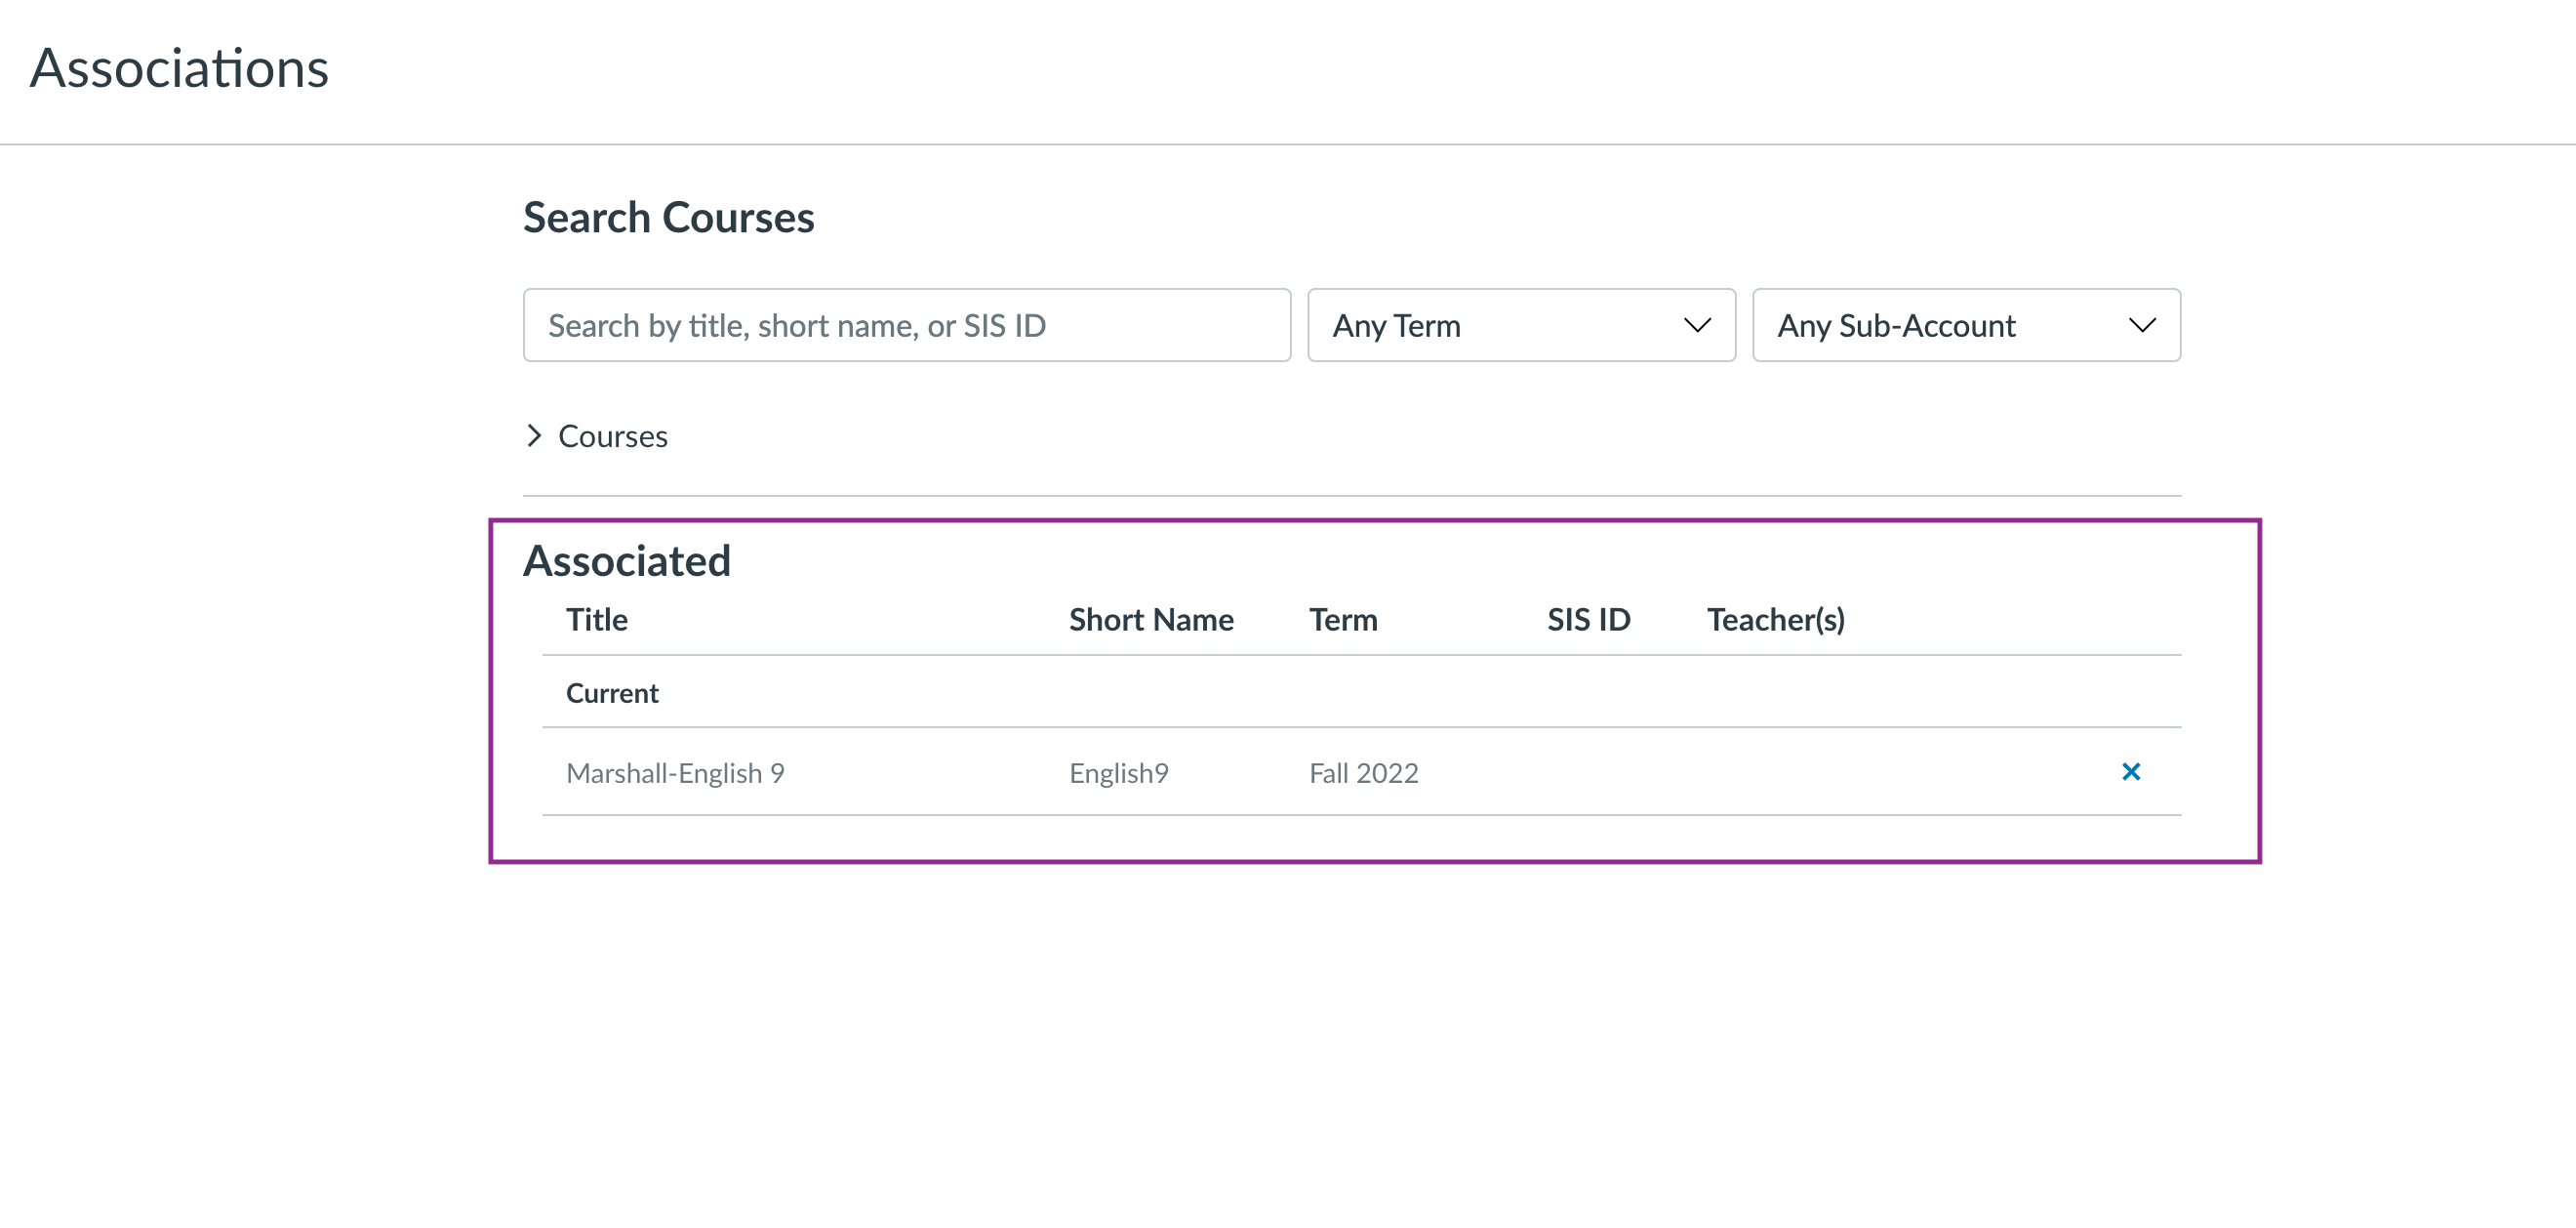The height and width of the screenshot is (1228, 2576).
Task: Click the chevron beside Courses
Action: (534, 436)
